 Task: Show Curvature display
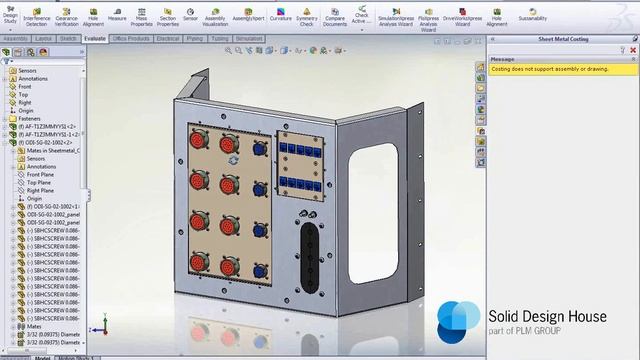(281, 15)
